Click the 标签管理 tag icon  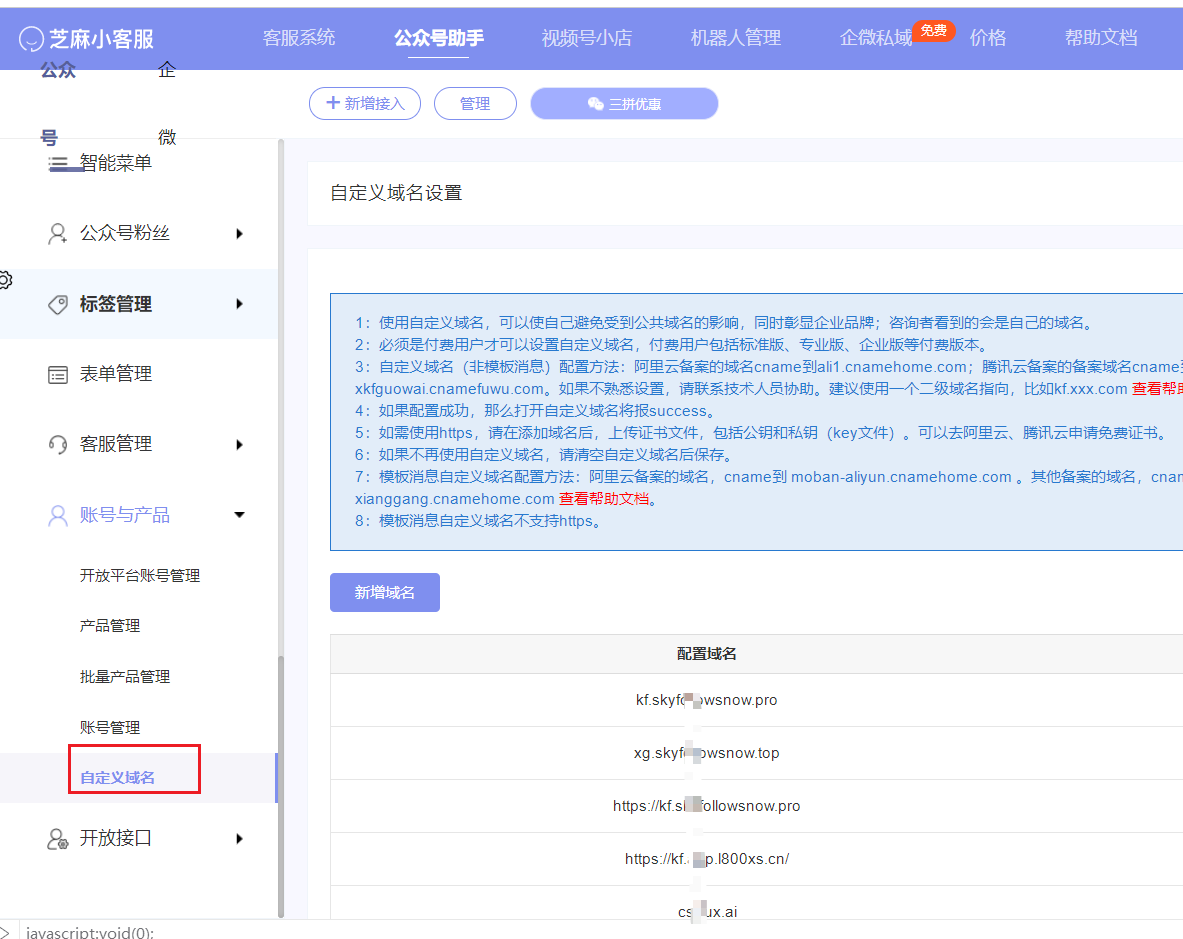coord(58,305)
